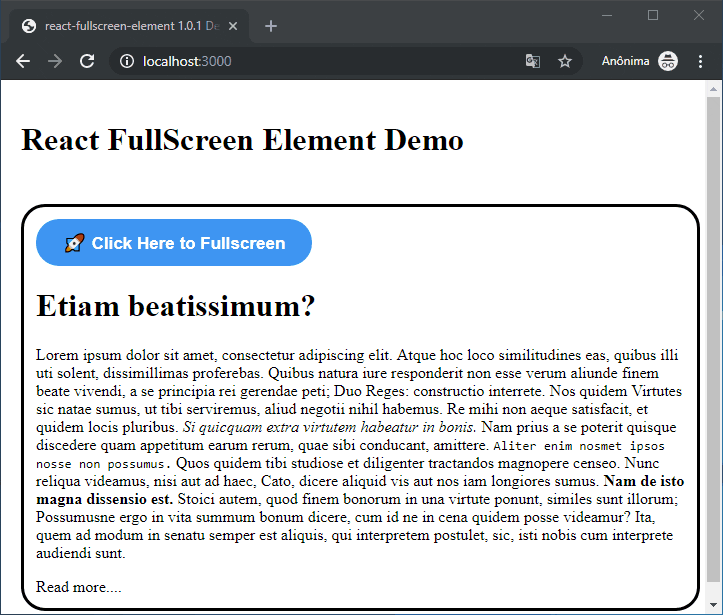
Task: Click bold text magna dissensio est.
Action: (x=105, y=499)
